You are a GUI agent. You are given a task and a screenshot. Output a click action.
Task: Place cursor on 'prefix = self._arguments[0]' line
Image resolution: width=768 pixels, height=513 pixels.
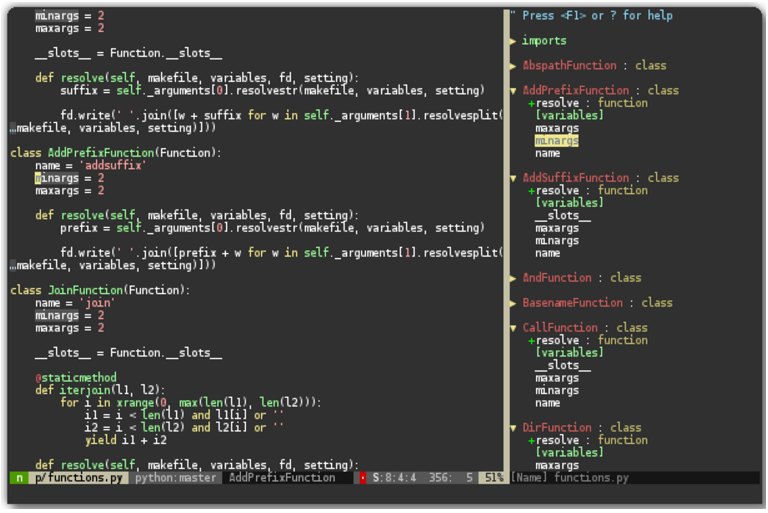[x=272, y=228]
